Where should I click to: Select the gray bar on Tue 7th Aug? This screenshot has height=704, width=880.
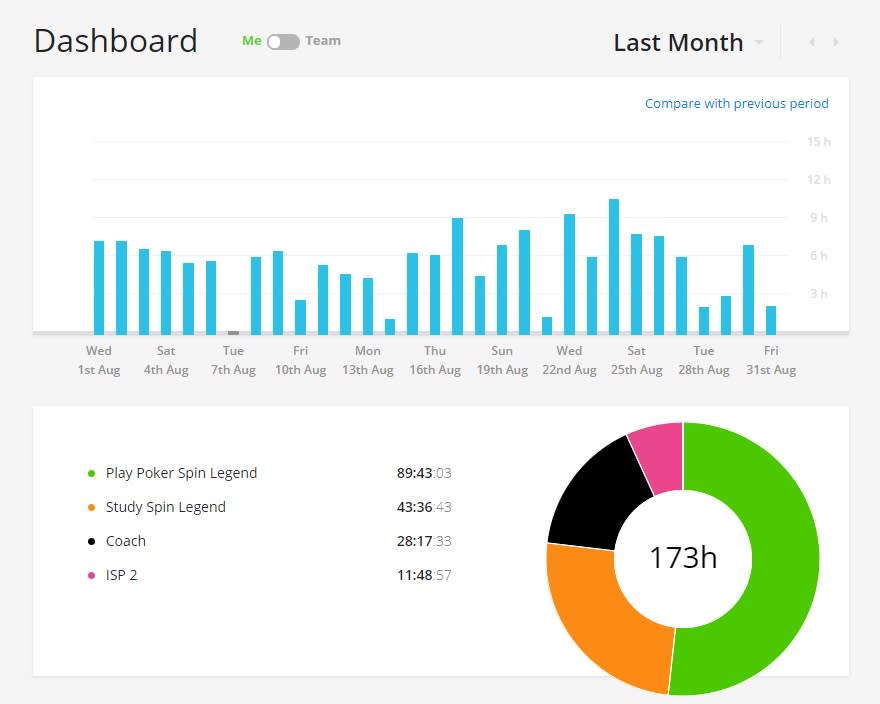coord(233,333)
